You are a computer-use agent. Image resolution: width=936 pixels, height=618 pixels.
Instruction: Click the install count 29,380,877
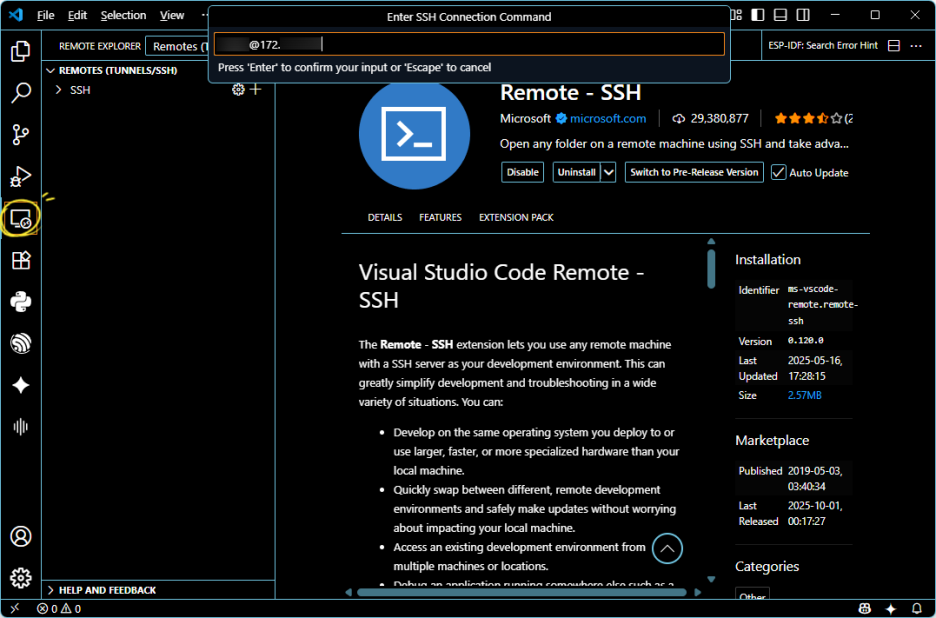click(710, 118)
